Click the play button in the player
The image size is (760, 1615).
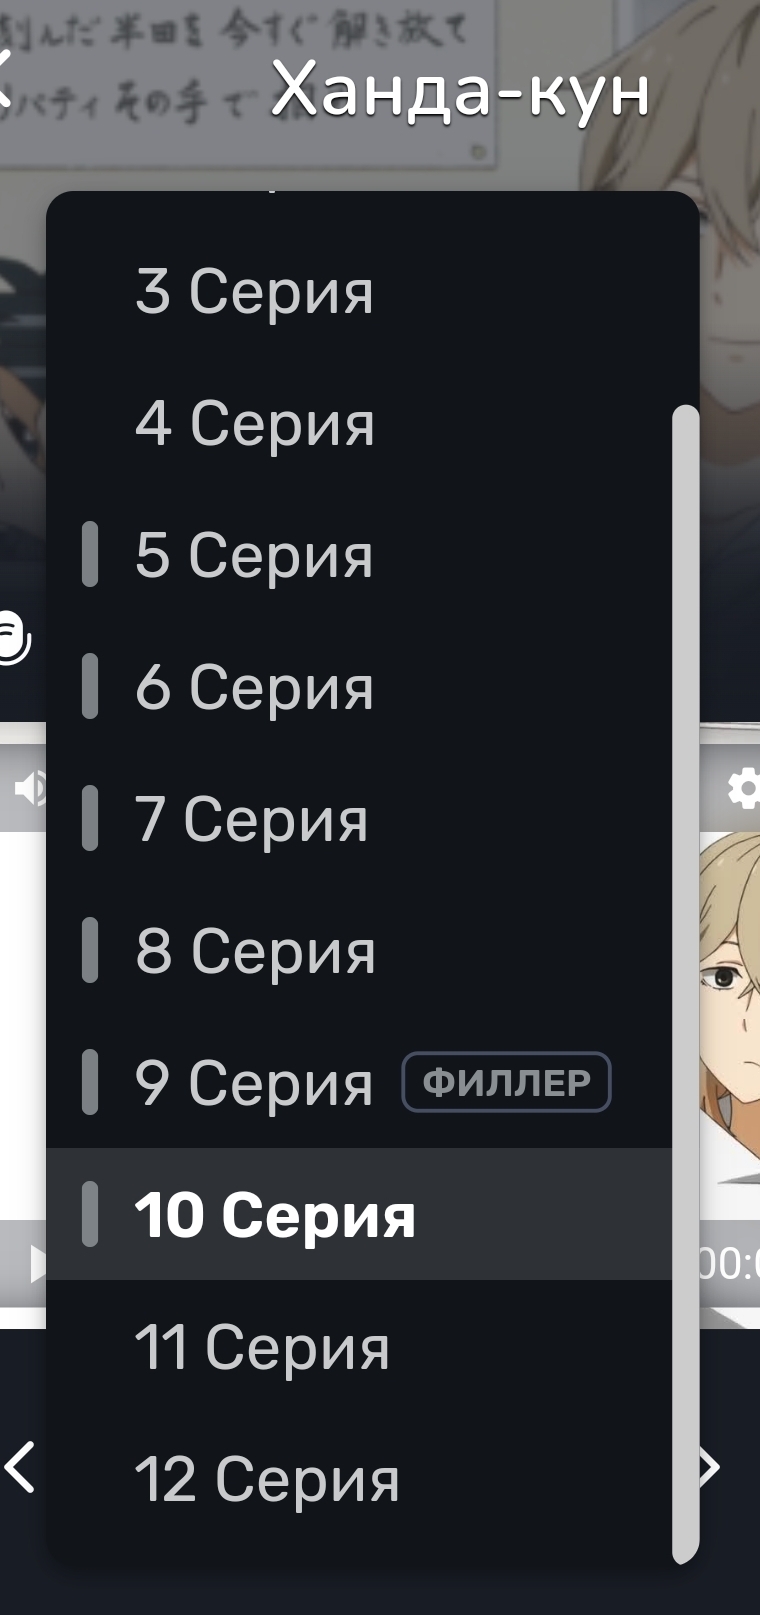tap(36, 1264)
